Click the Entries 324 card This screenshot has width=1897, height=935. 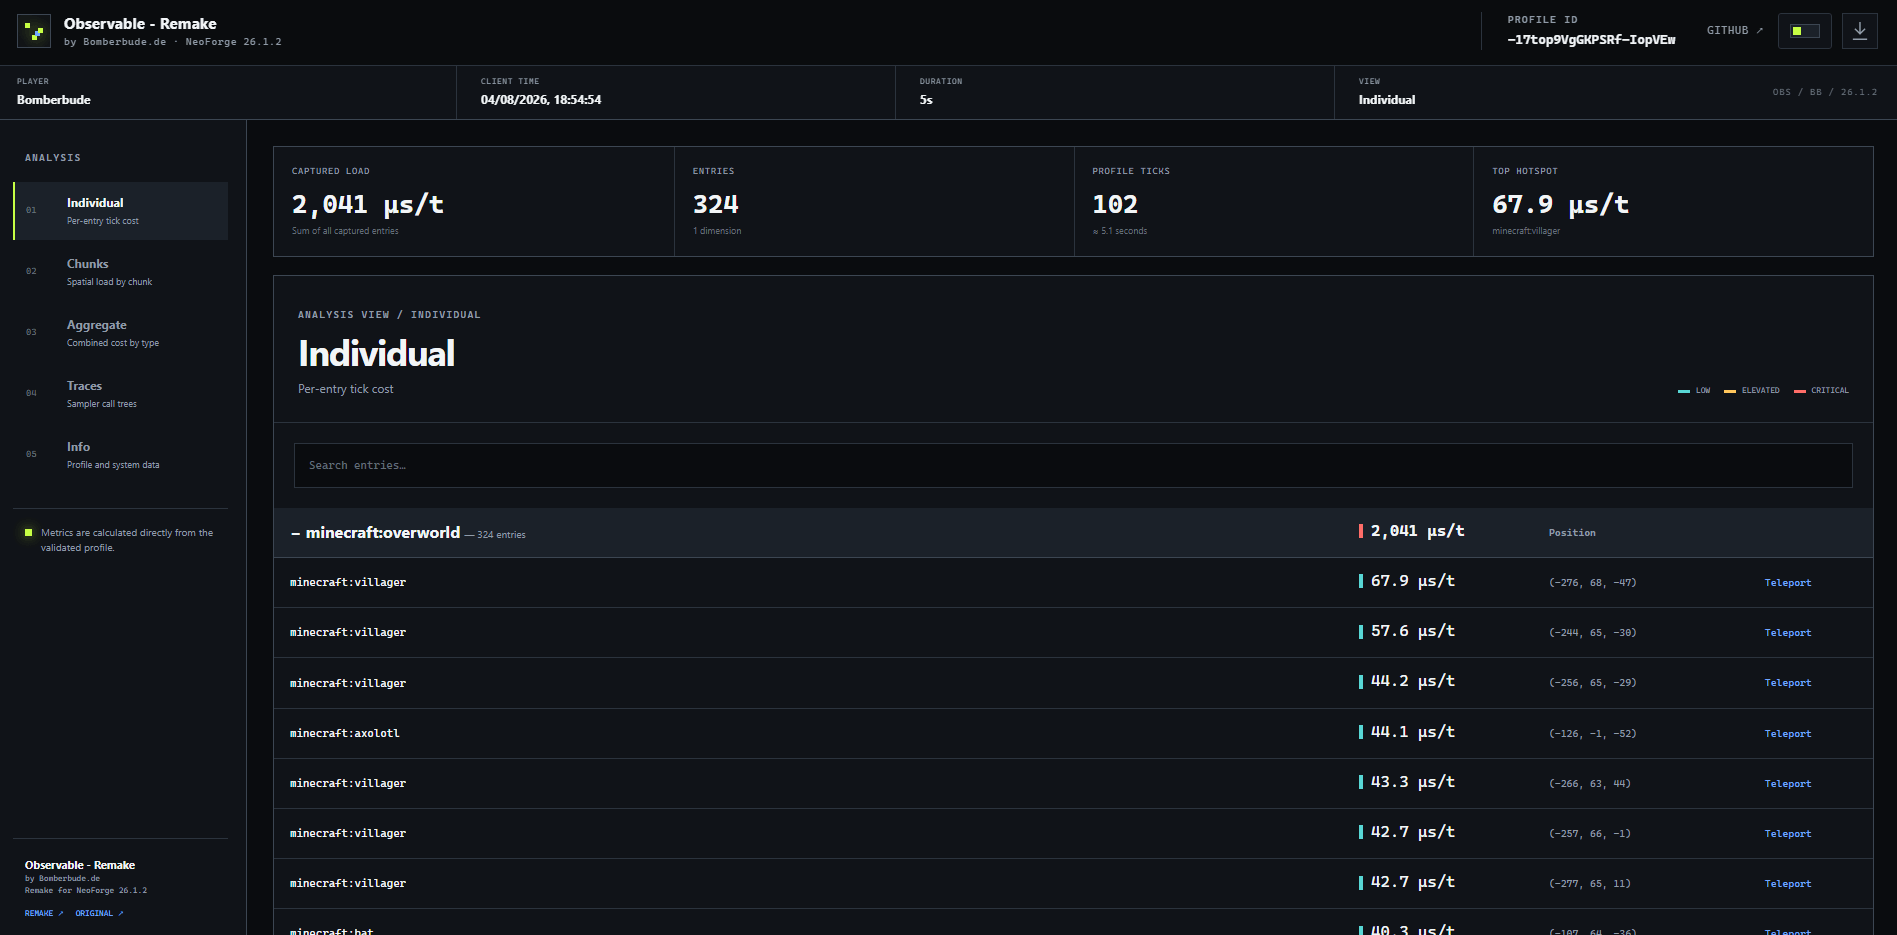(x=875, y=202)
